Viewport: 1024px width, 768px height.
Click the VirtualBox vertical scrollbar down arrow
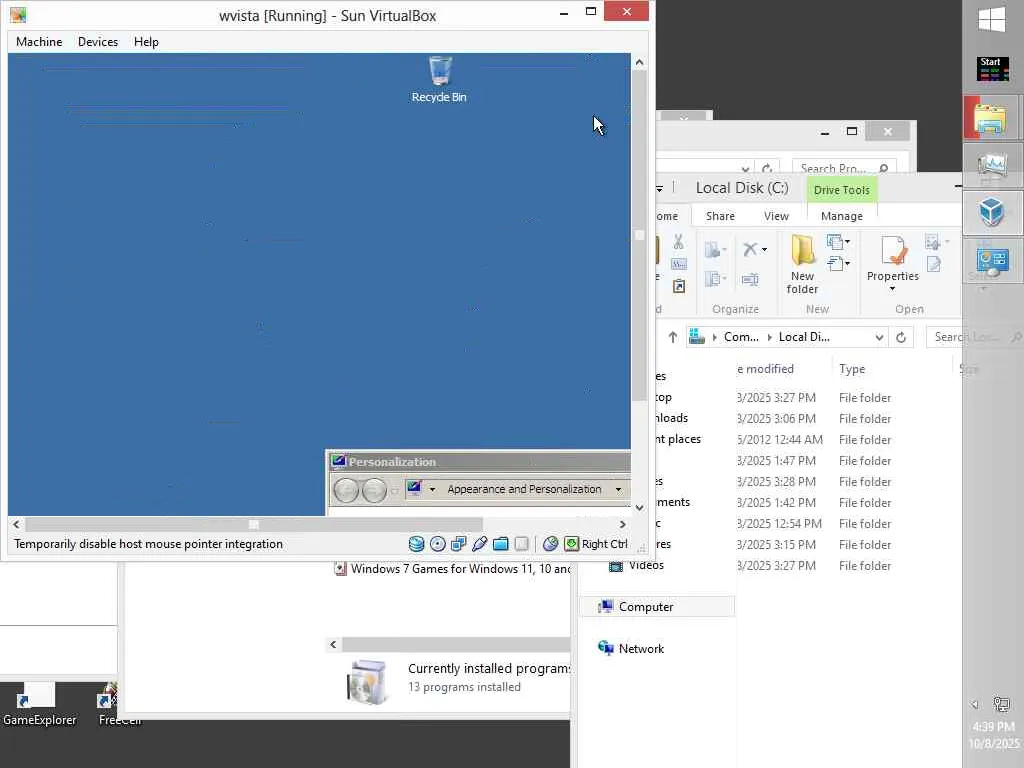click(x=639, y=507)
